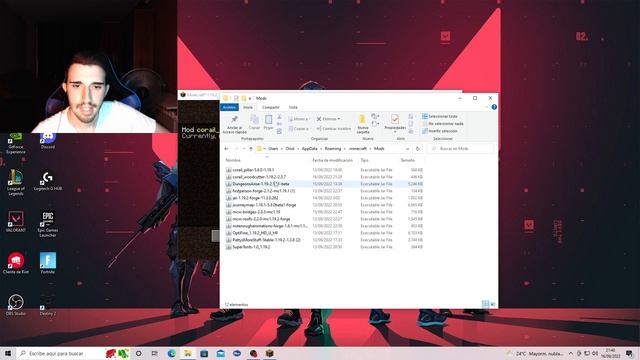The image size is (640, 360).
Task: Switch to large icons view in status bar
Action: (493, 304)
